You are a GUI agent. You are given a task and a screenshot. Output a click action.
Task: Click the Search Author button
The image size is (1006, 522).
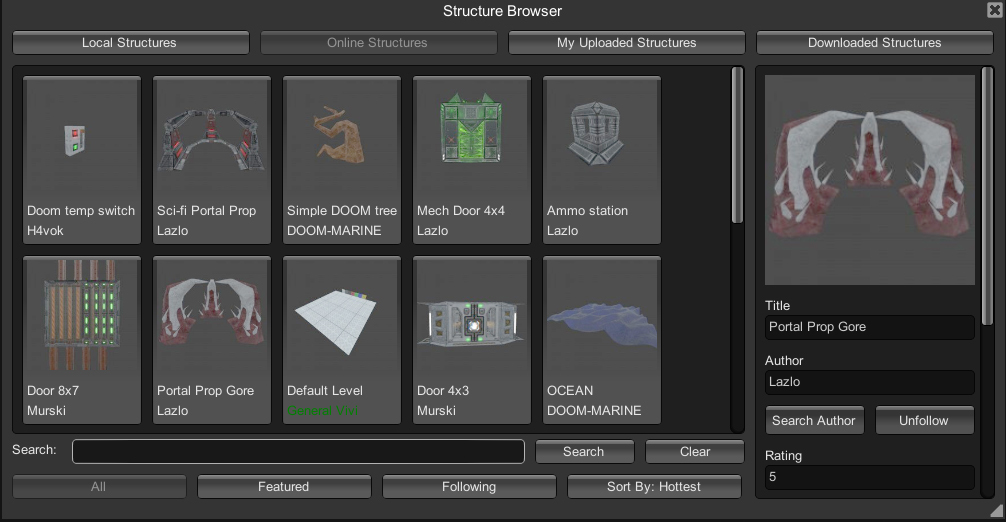pos(815,421)
